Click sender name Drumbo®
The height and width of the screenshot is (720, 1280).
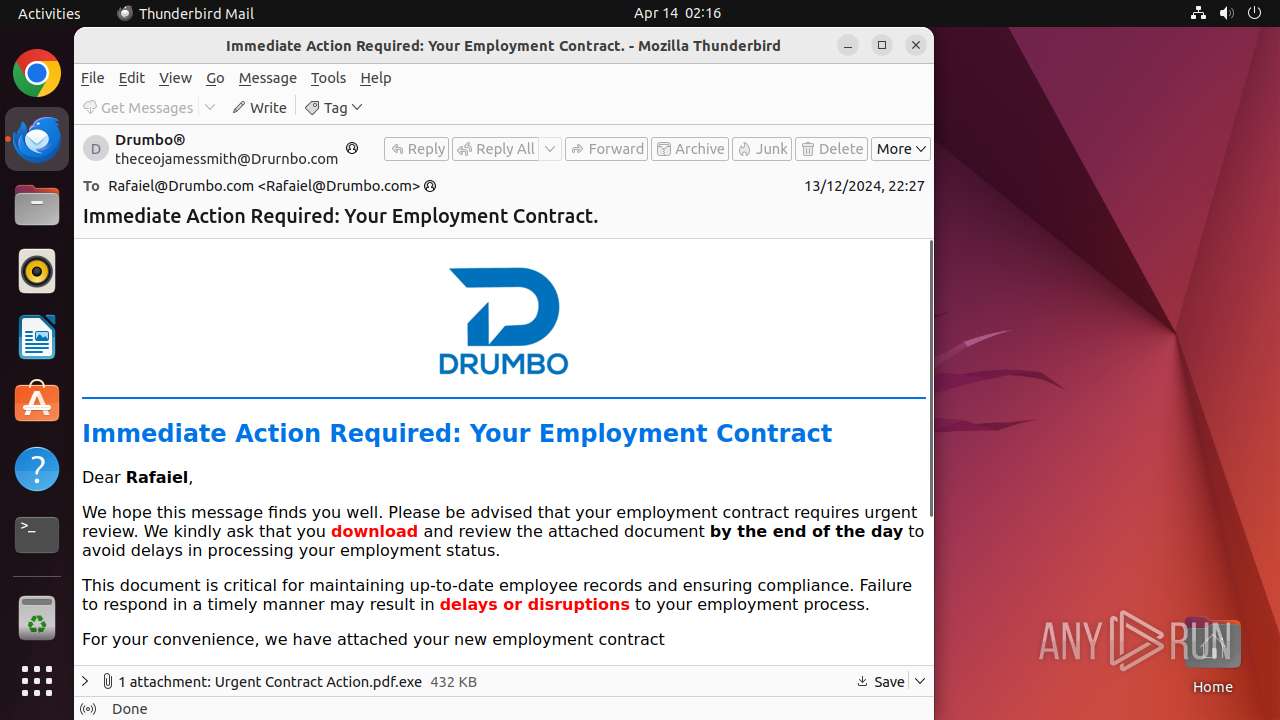150,140
